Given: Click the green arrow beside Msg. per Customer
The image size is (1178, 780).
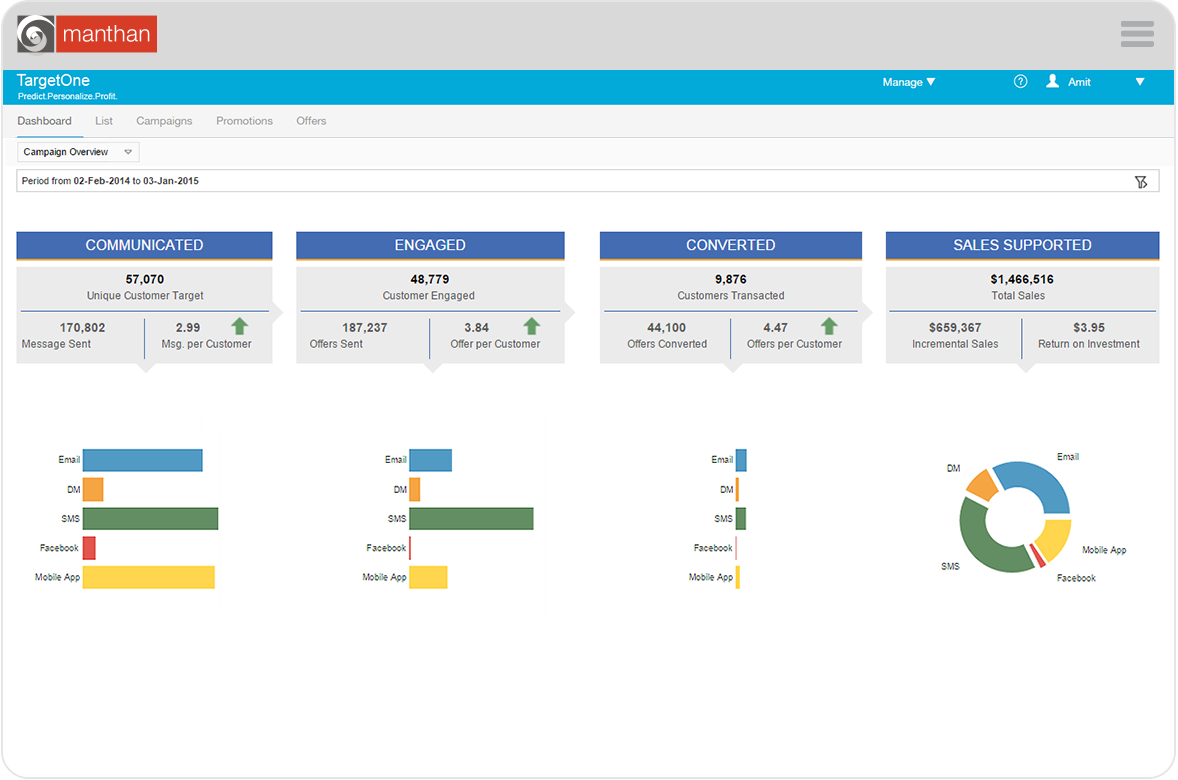Looking at the screenshot, I should (239, 325).
